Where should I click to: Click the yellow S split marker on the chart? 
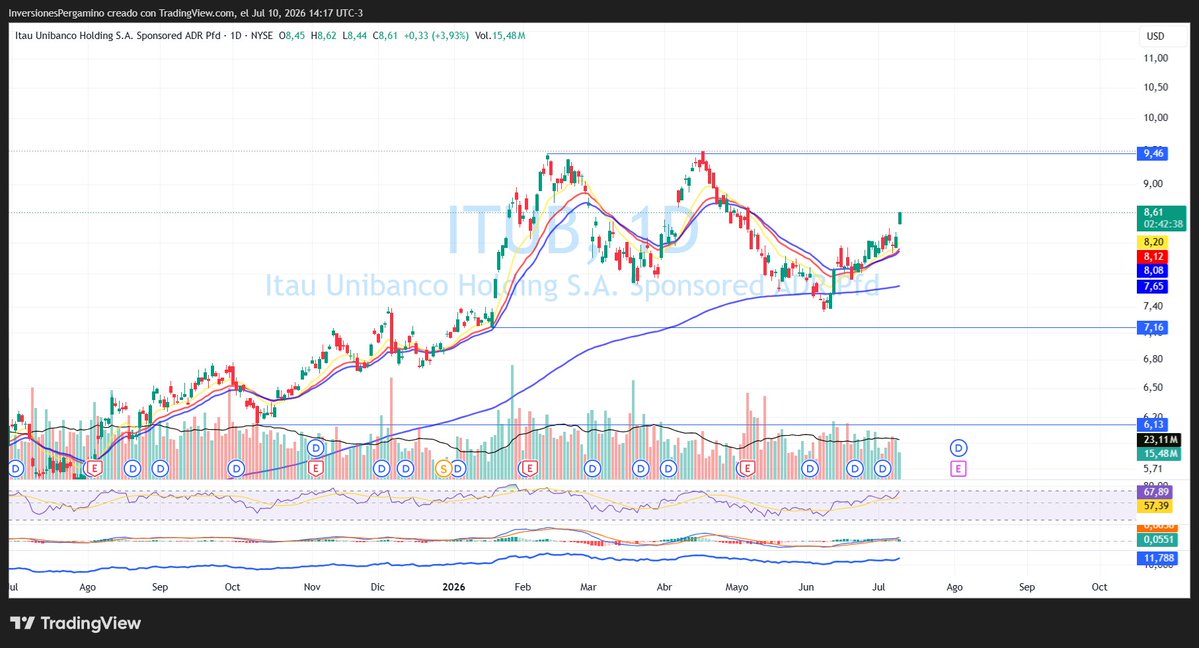[x=443, y=467]
